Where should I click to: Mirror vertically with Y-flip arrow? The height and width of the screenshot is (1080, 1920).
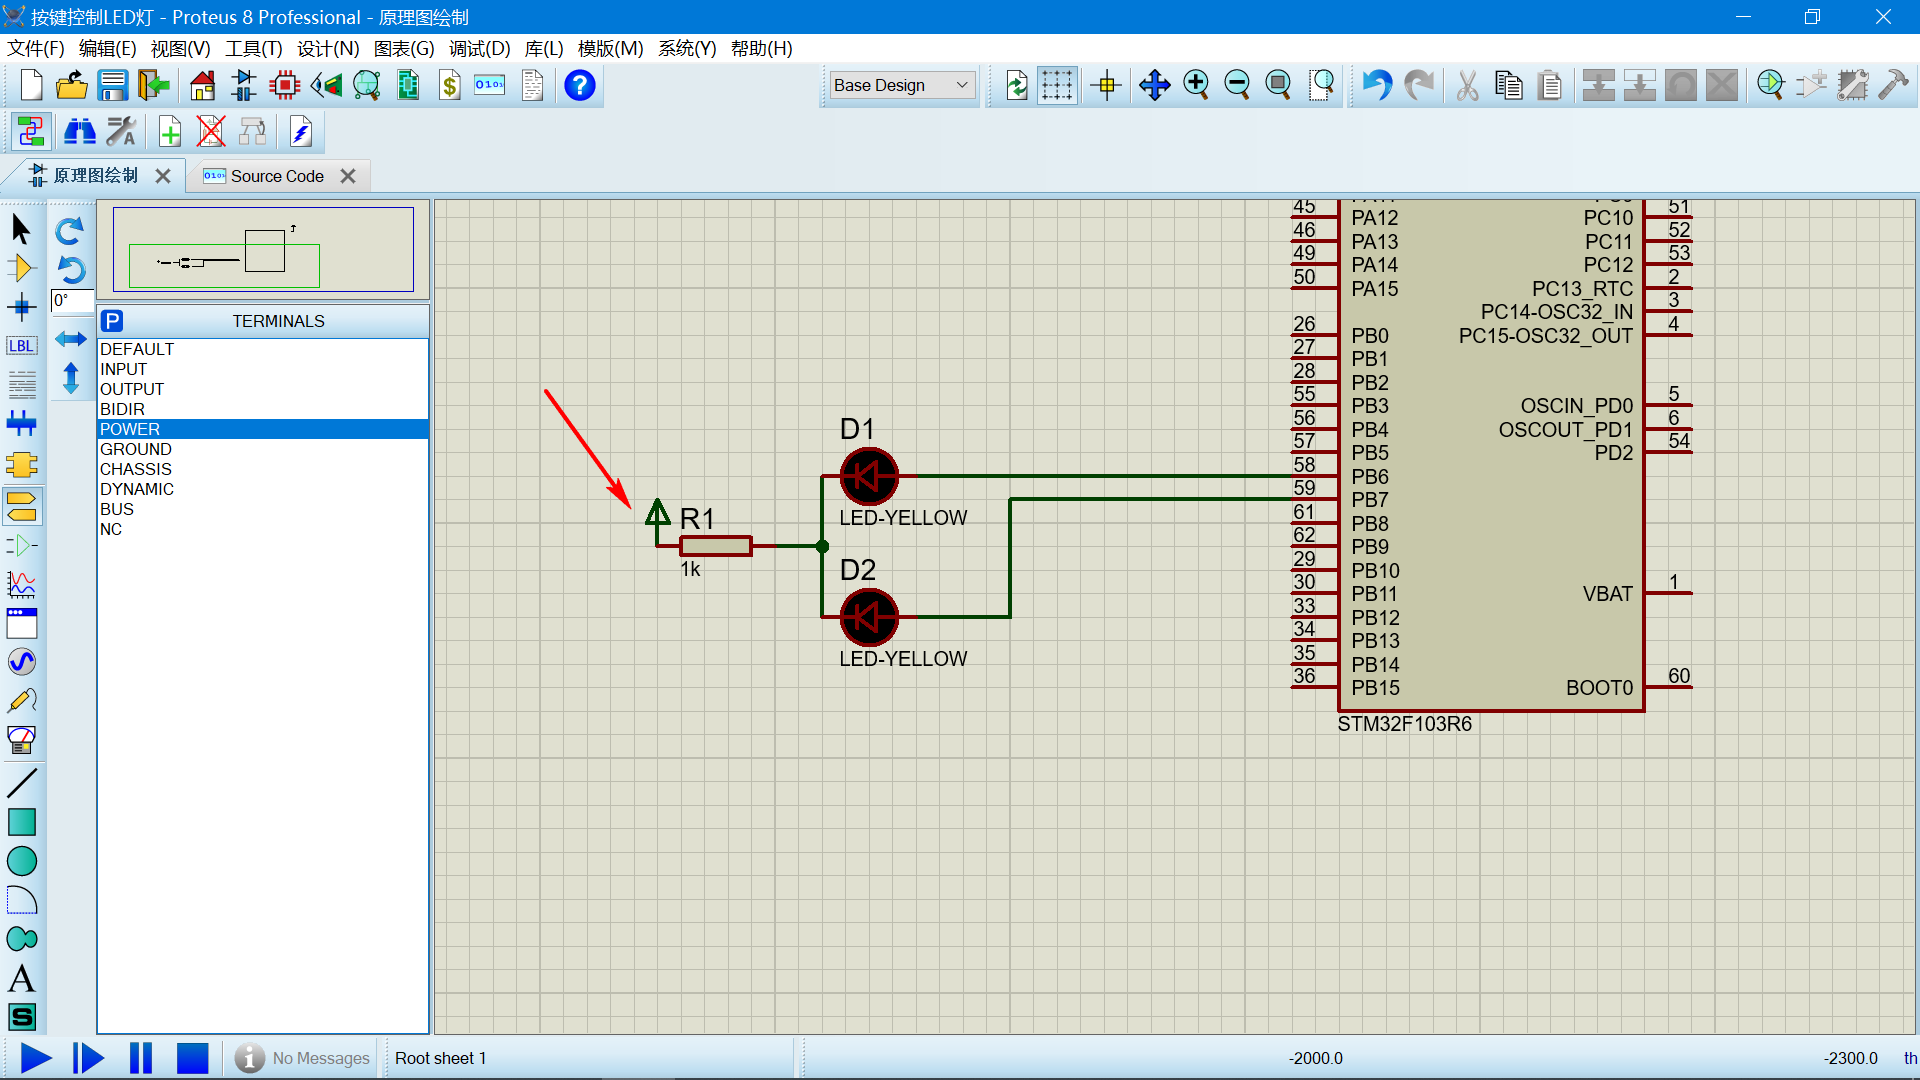(70, 378)
